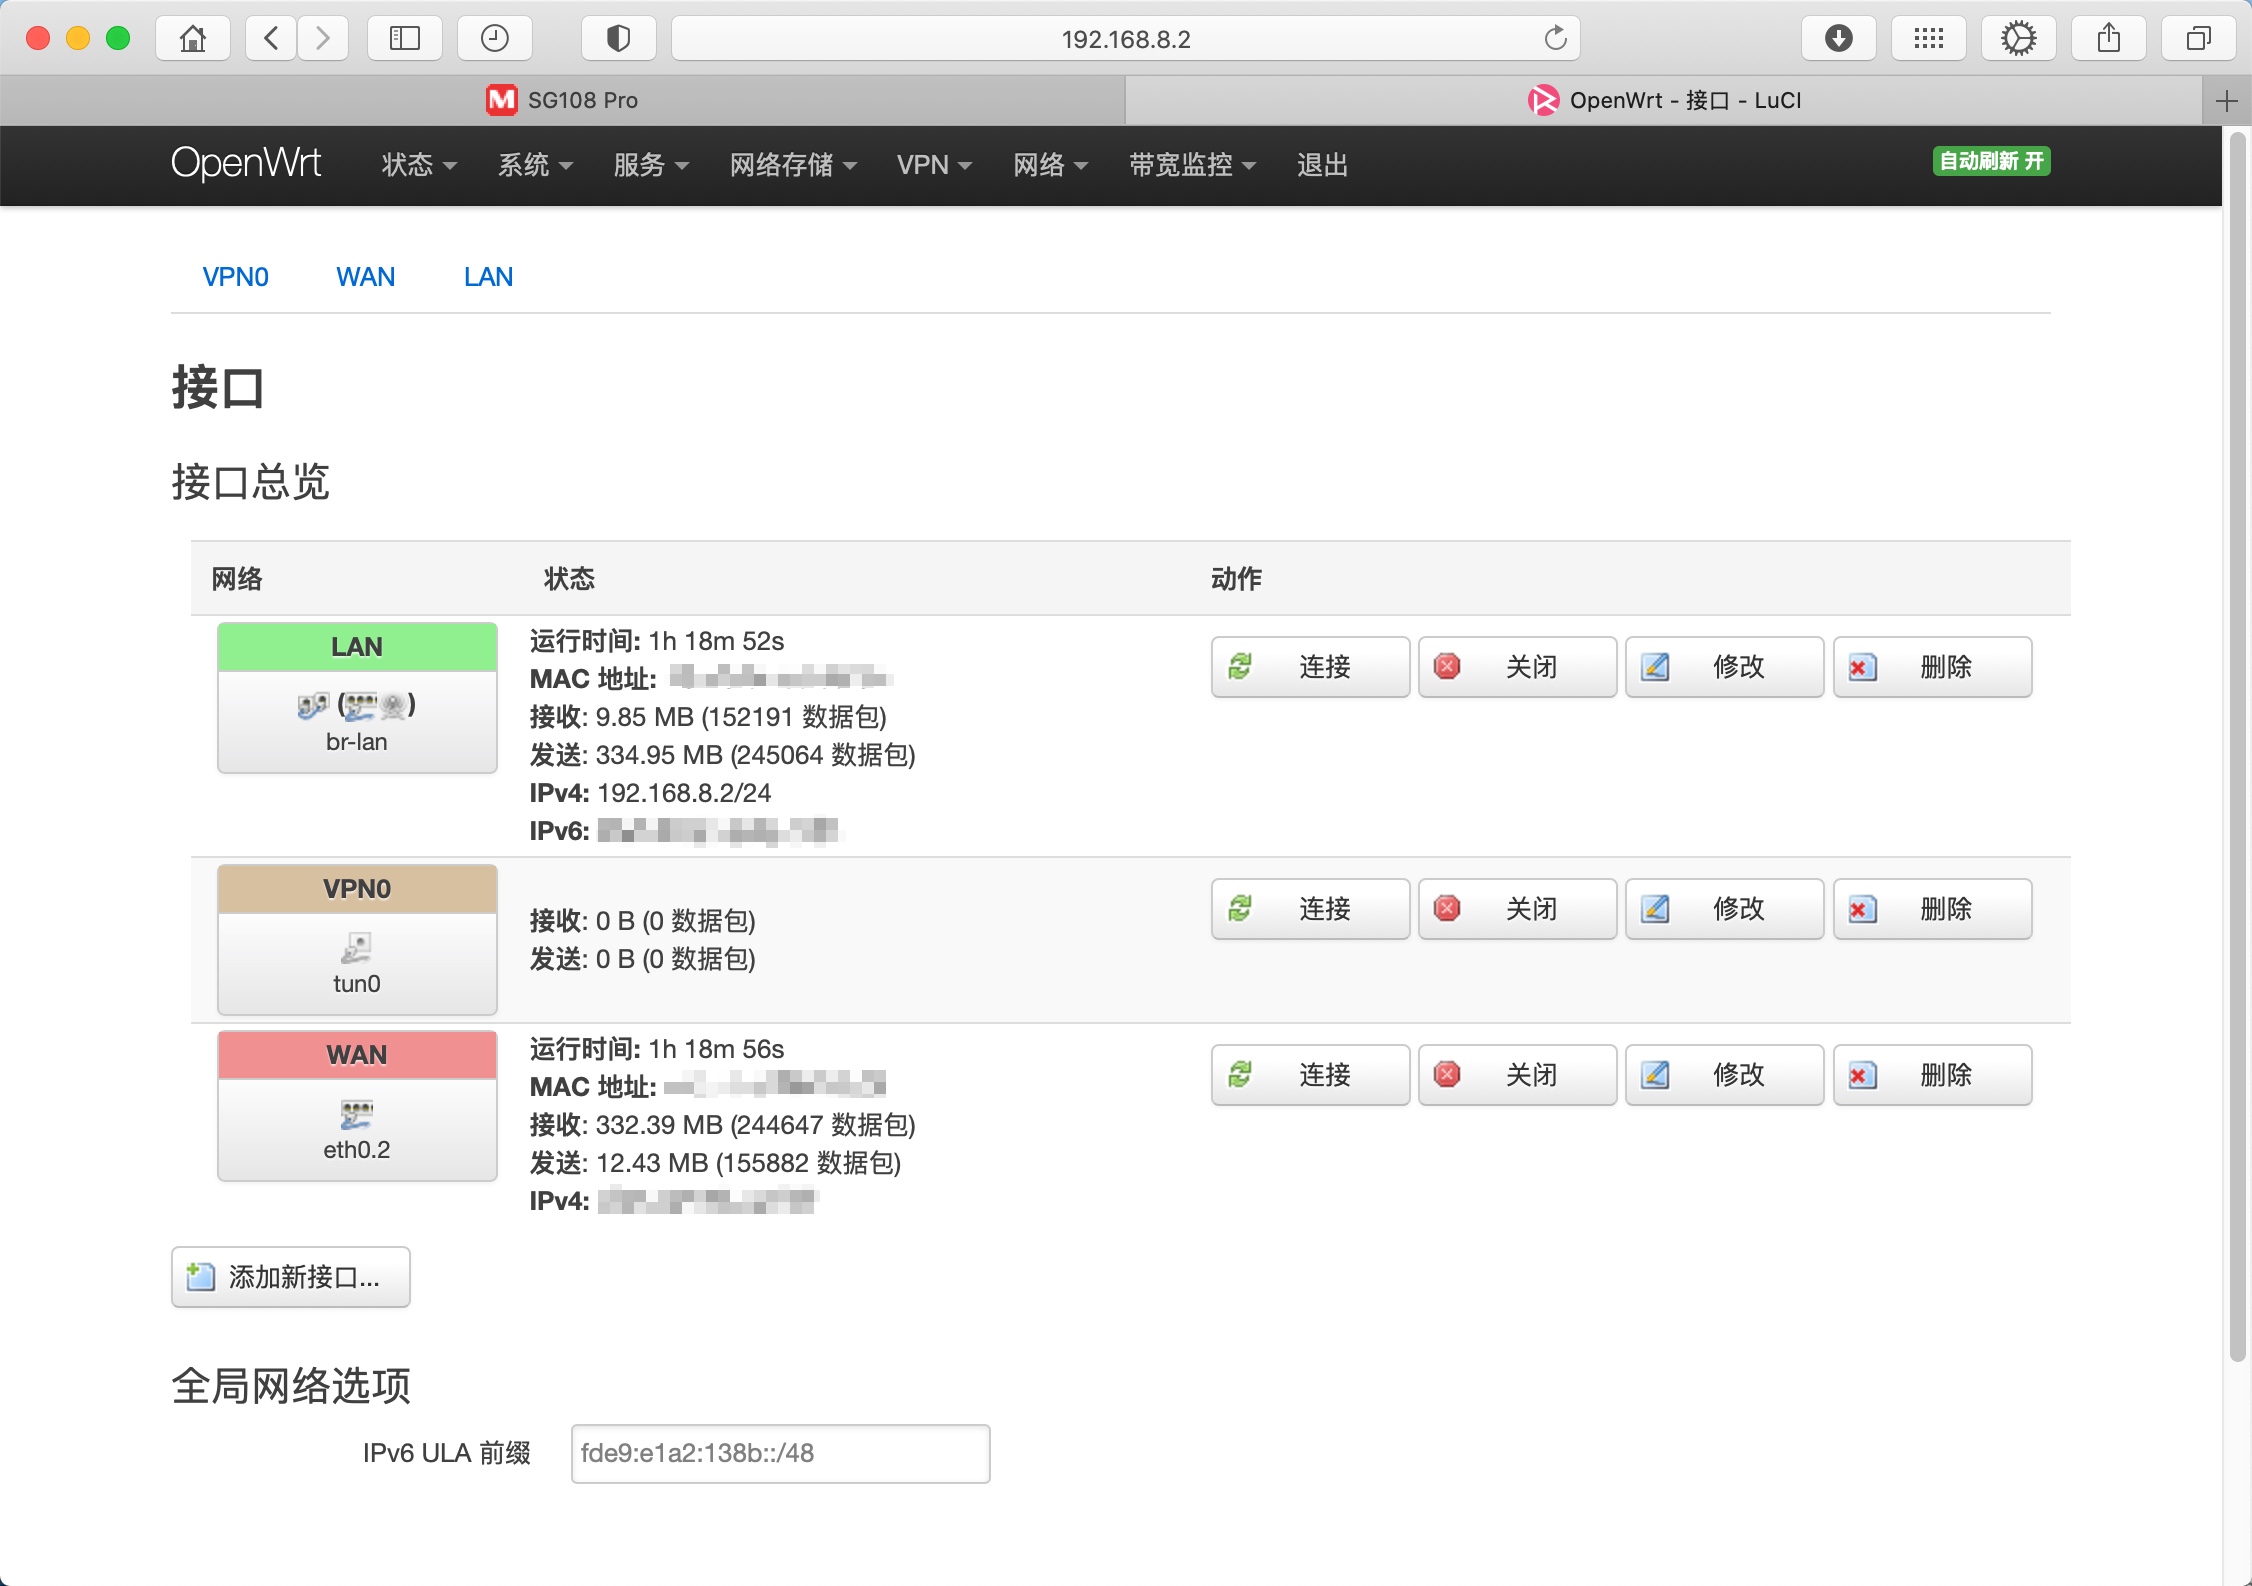
Task: Click the OpenWrt logo in the navbar
Action: (246, 163)
